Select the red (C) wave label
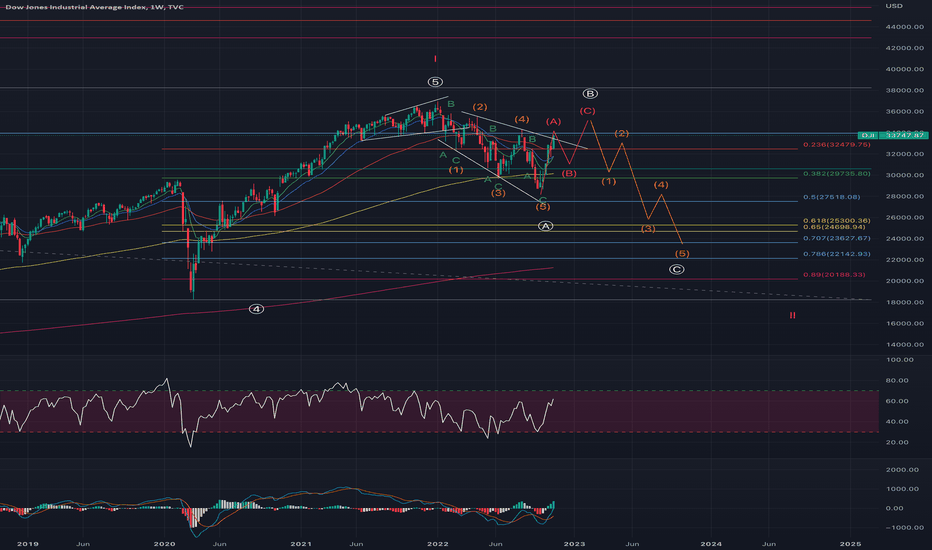 point(587,111)
